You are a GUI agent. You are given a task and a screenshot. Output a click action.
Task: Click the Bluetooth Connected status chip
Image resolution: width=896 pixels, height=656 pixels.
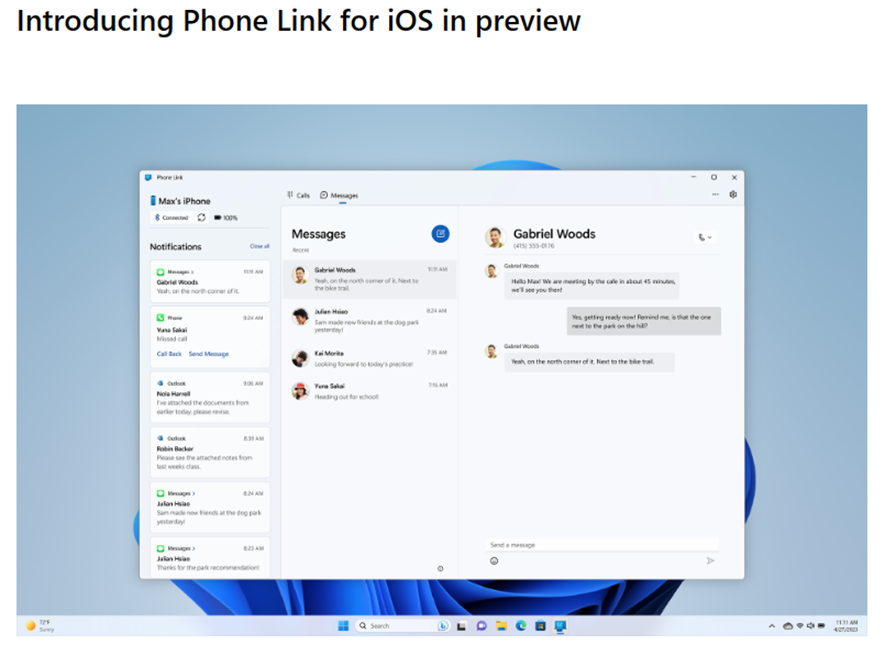[171, 218]
